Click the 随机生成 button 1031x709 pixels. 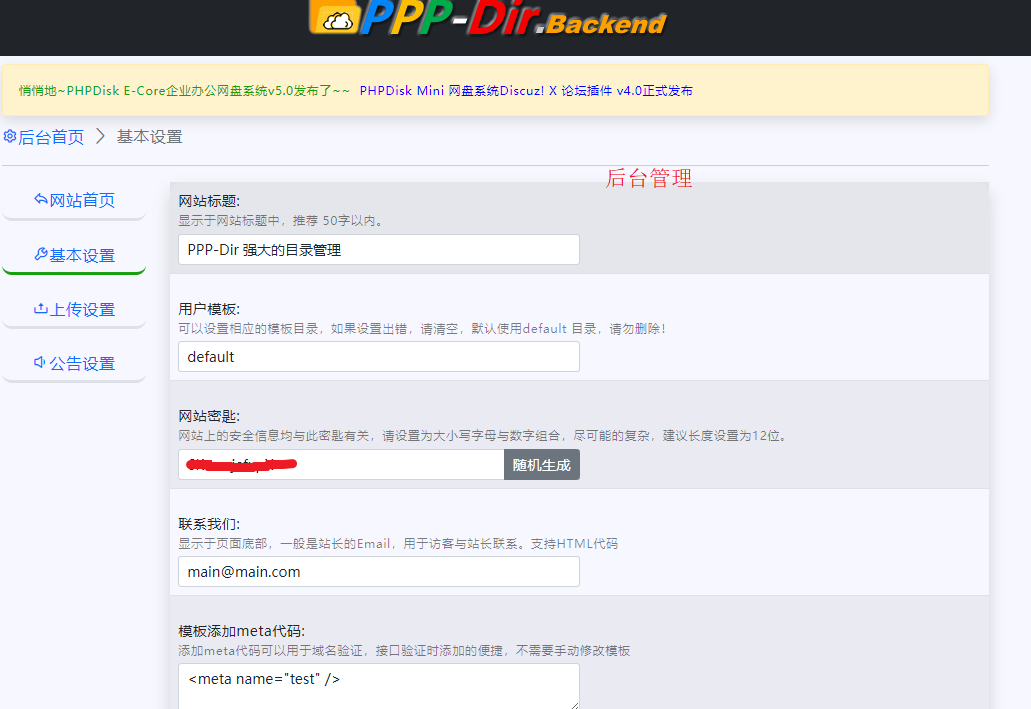(541, 464)
